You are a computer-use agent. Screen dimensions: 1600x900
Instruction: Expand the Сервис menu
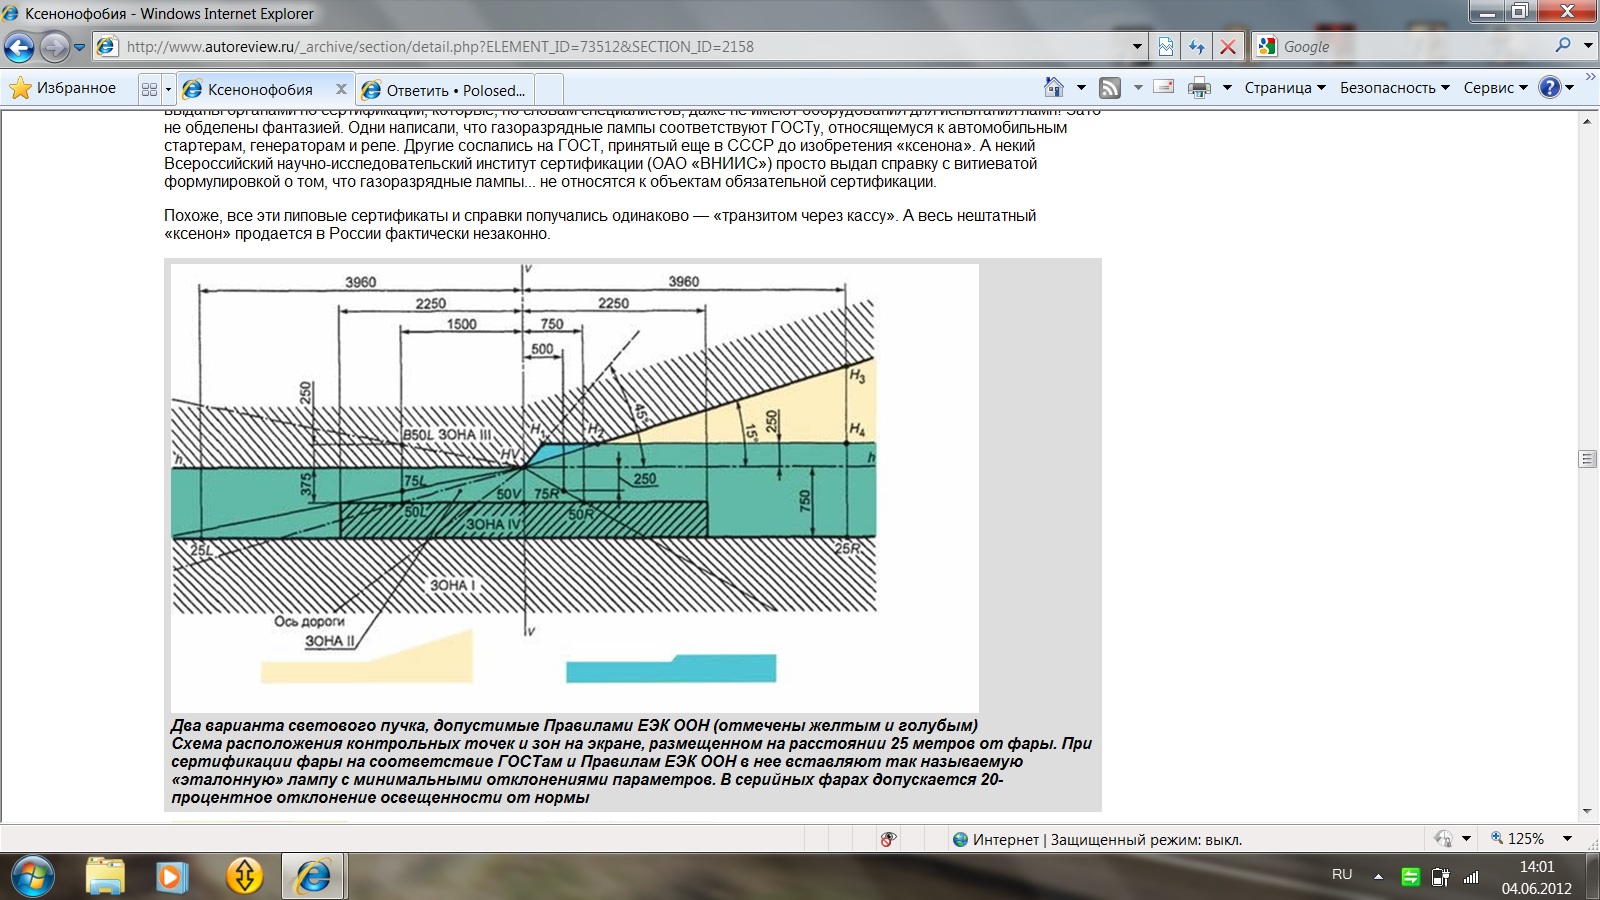(x=1495, y=88)
